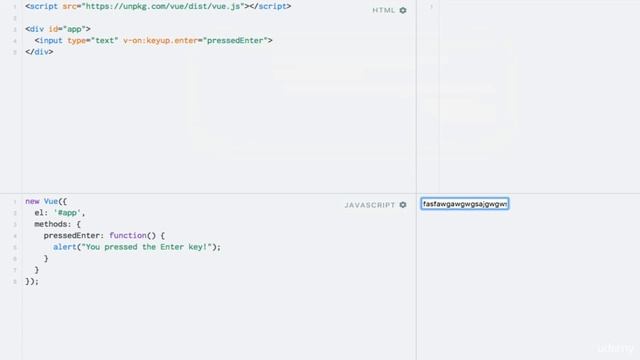
Task: Click the el: '#app' code line
Action: 60,213
